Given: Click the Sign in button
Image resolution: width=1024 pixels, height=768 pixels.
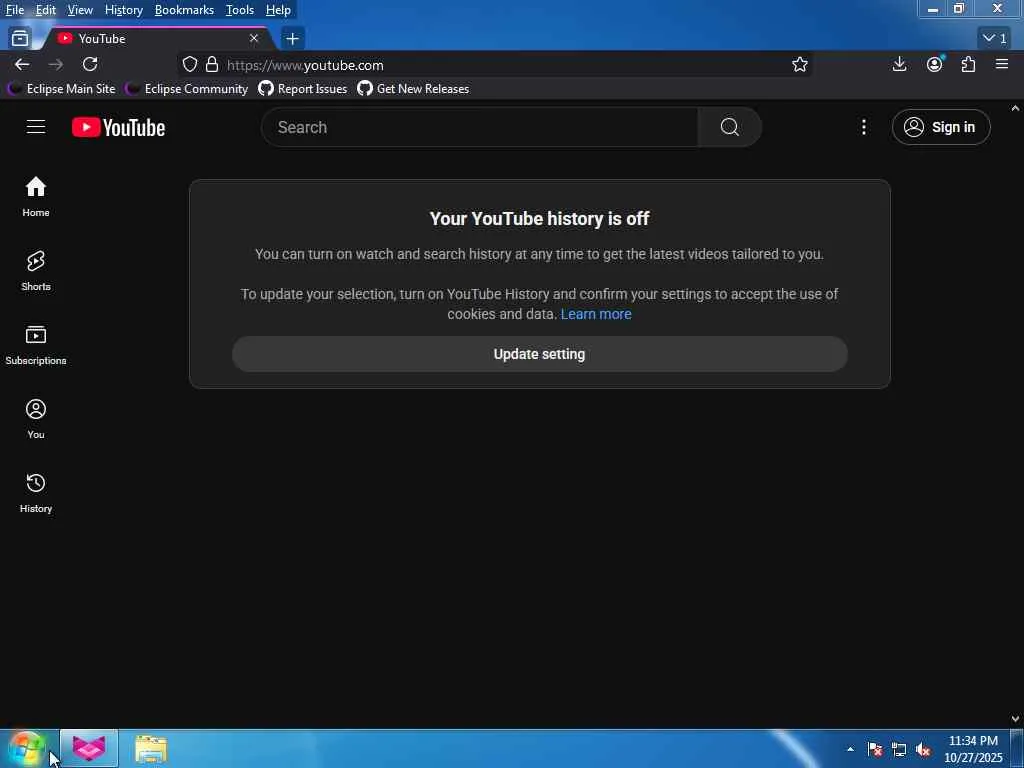Looking at the screenshot, I should (x=941, y=127).
